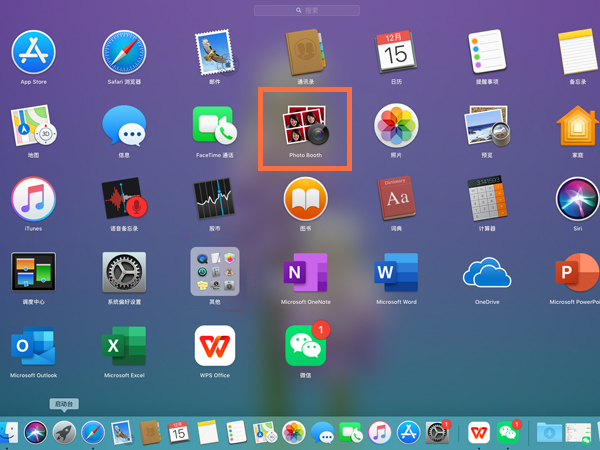Image resolution: width=600 pixels, height=450 pixels.
Task: Open the Photo Booth app
Action: (x=305, y=125)
